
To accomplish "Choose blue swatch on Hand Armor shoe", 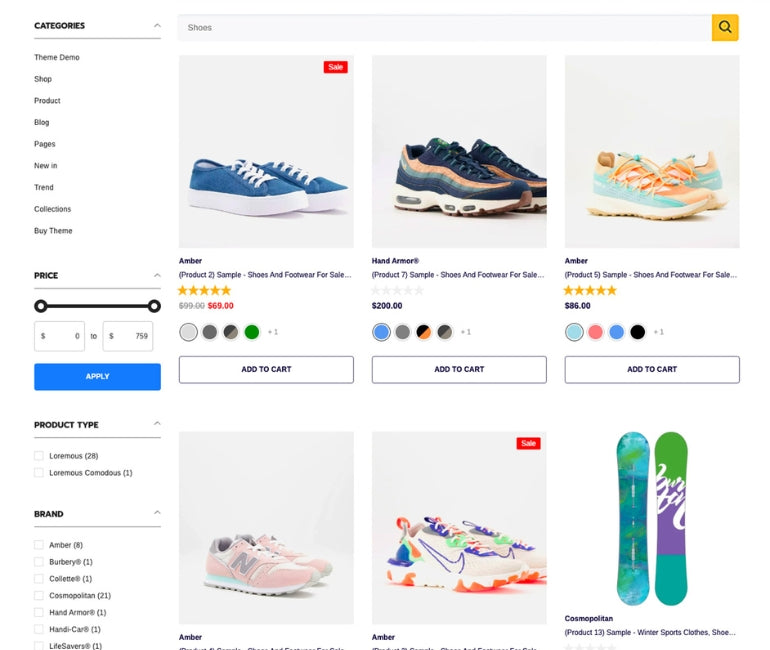I will point(381,332).
